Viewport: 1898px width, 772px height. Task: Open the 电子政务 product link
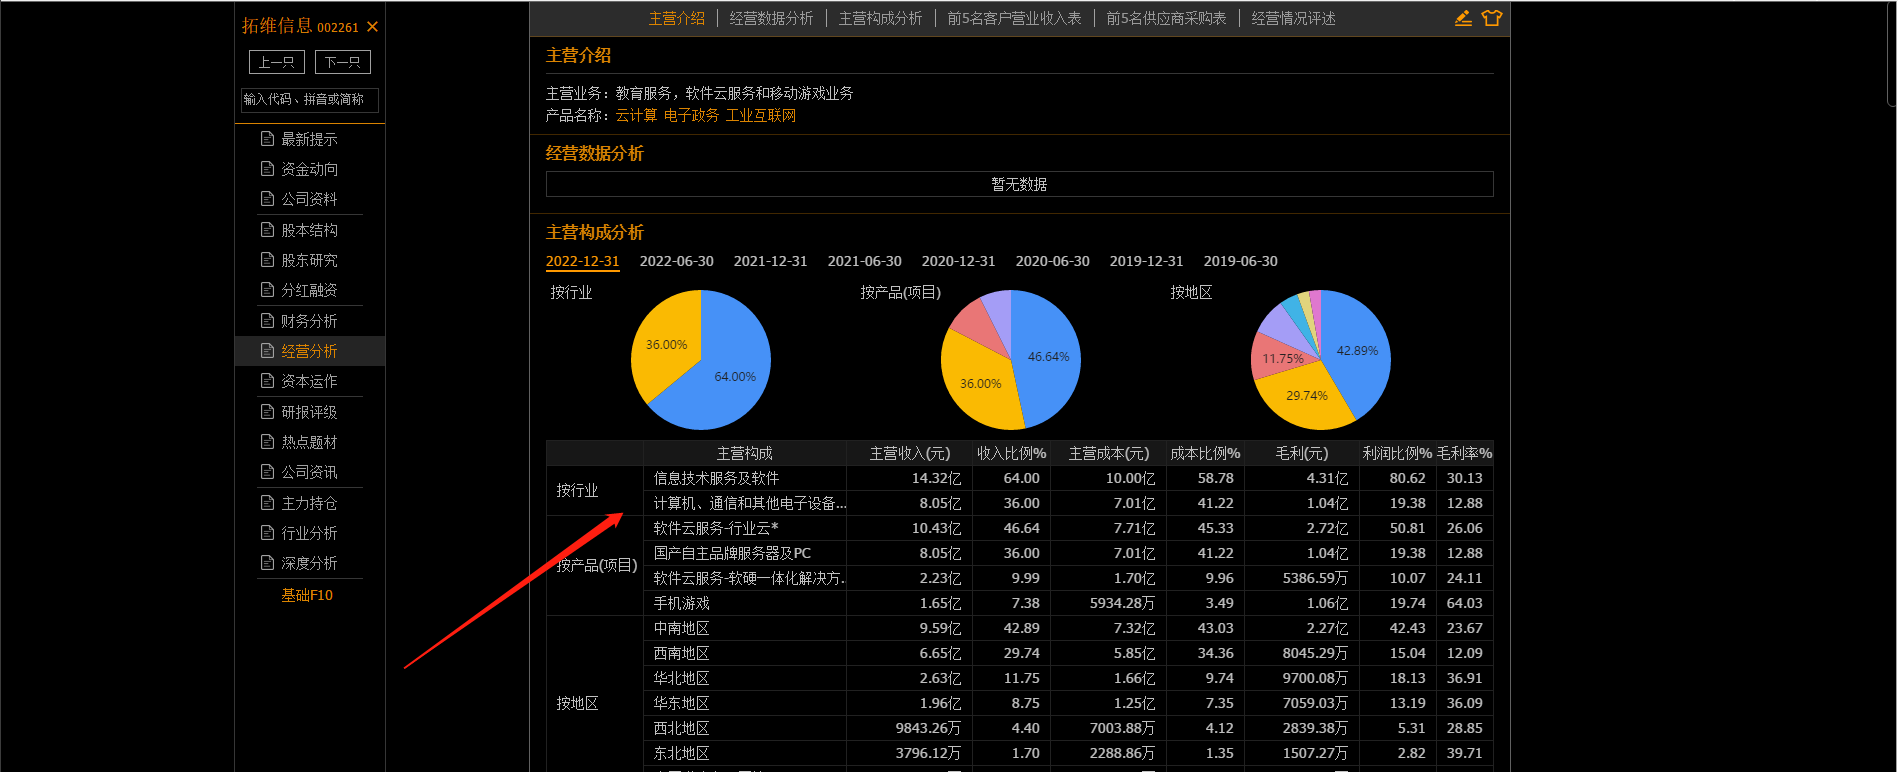pyautogui.click(x=691, y=115)
